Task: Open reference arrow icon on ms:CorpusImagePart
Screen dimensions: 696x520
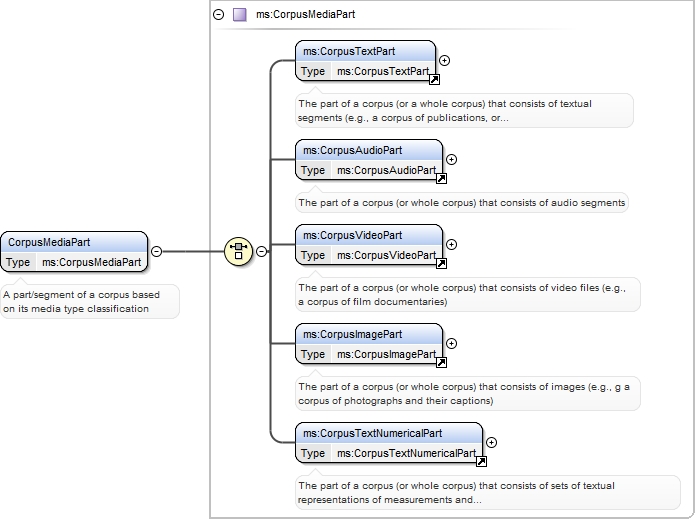Action: pyautogui.click(x=441, y=362)
